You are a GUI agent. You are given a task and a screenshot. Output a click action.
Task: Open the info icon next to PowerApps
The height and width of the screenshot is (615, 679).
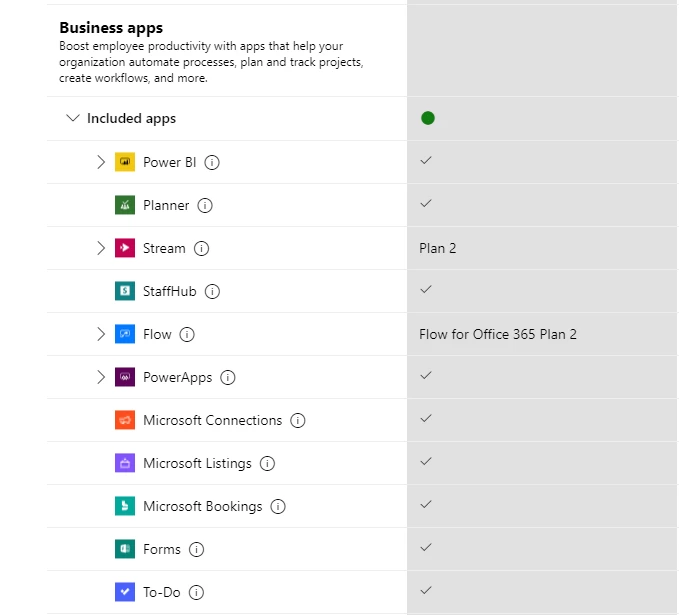(228, 377)
